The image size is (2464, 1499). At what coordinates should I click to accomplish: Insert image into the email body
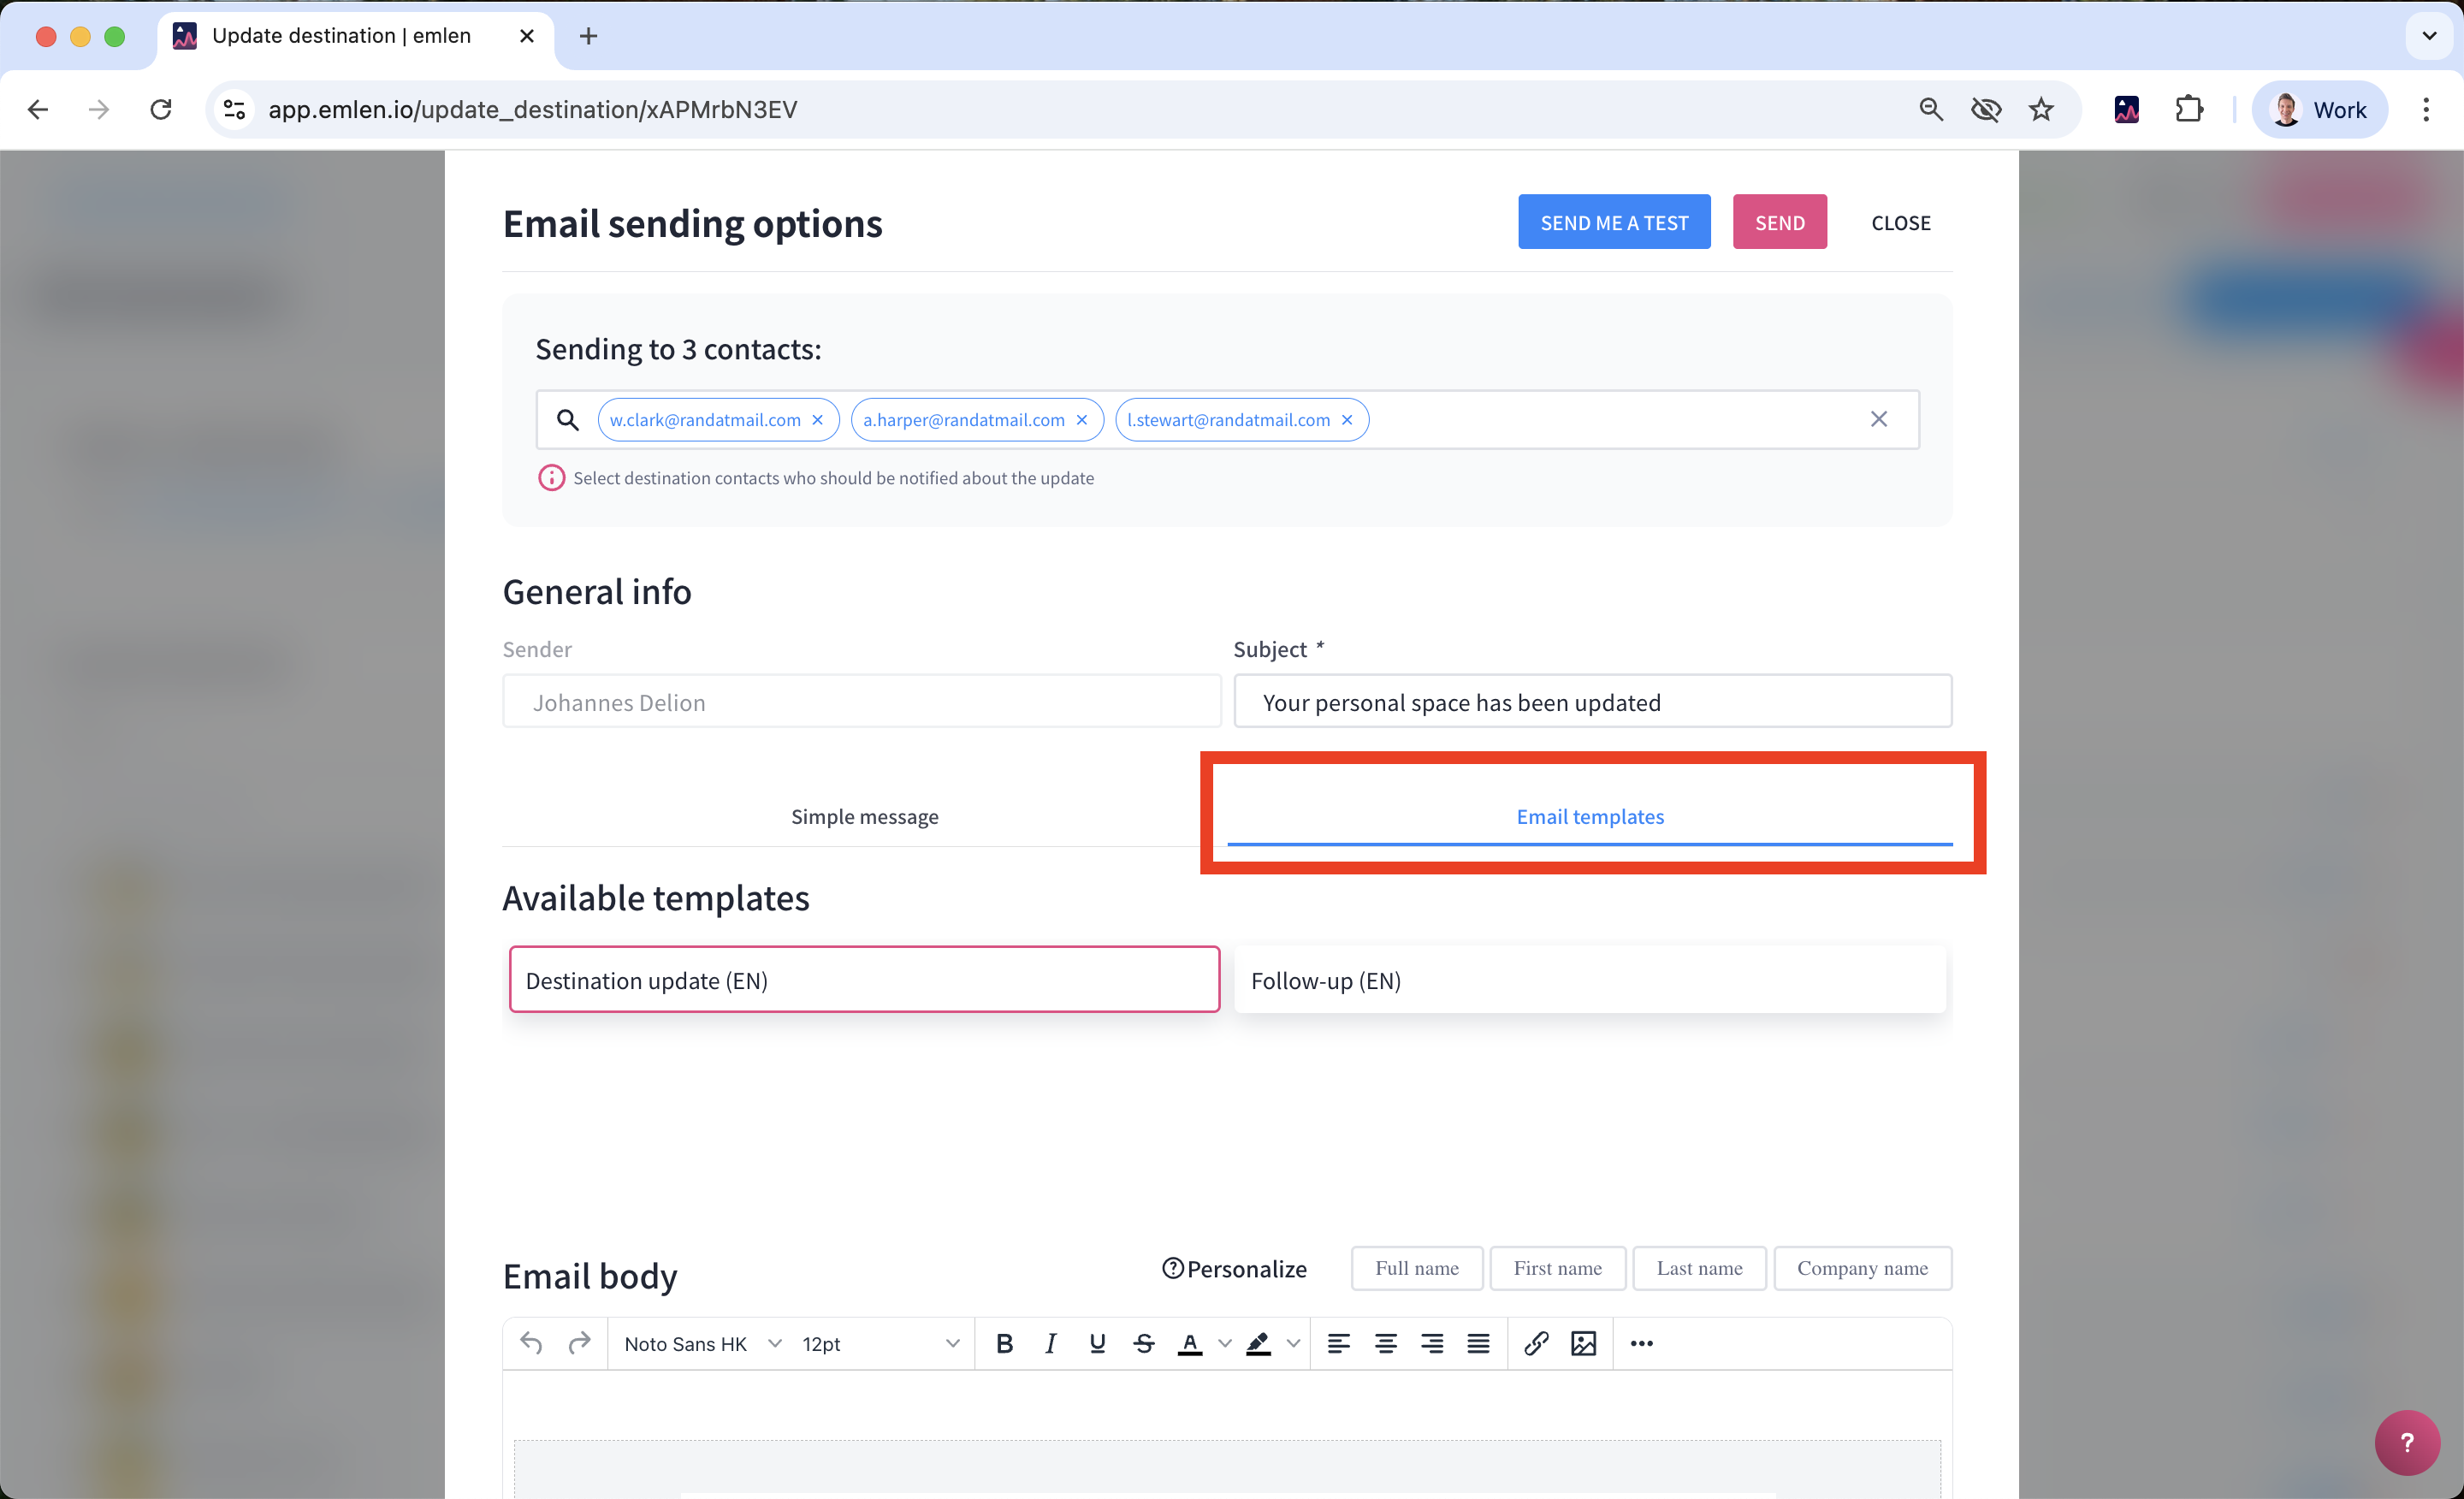1583,1343
